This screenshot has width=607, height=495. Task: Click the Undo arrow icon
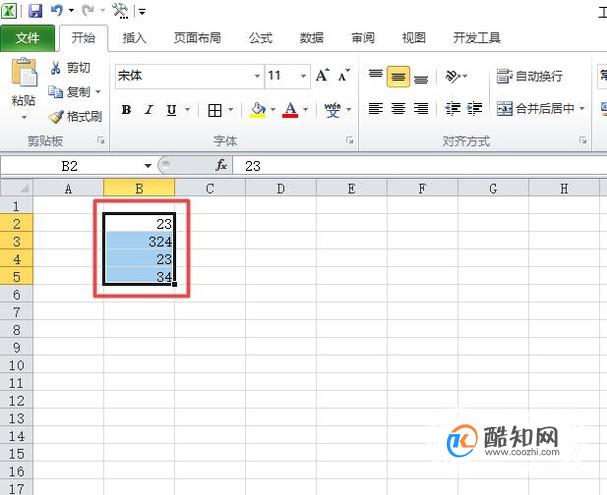click(57, 10)
